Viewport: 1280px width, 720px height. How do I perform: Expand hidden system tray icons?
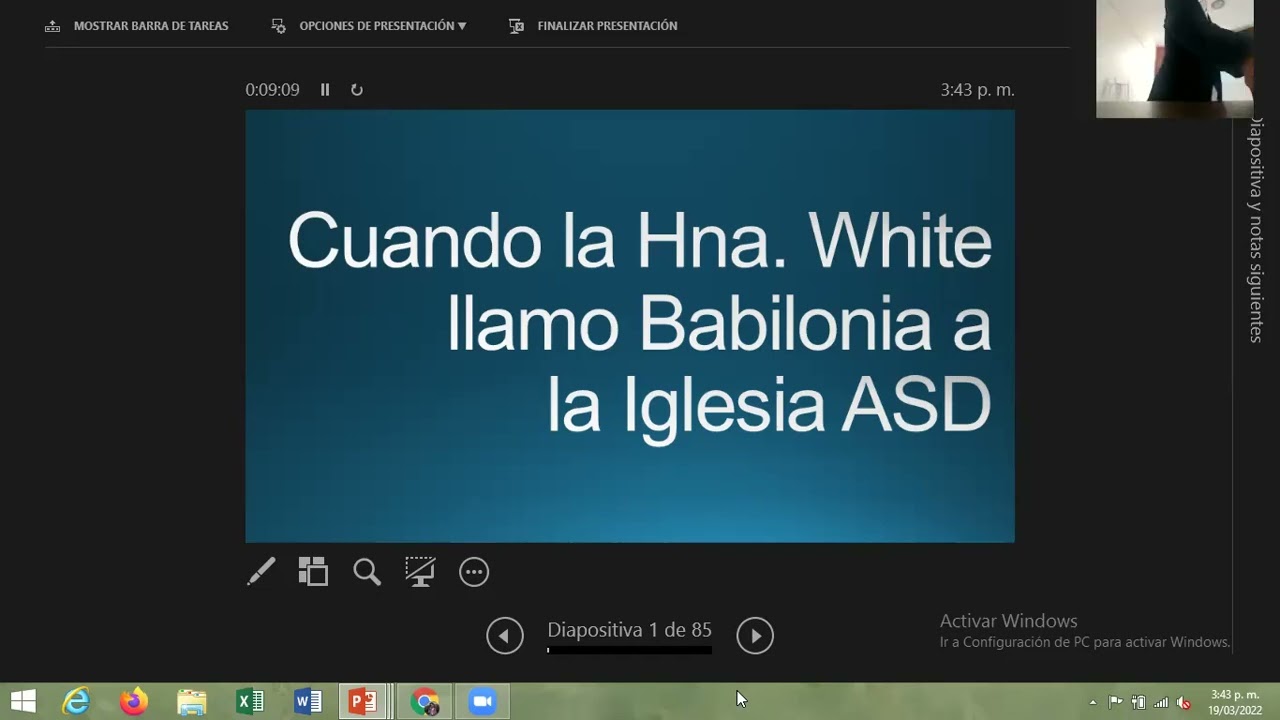[1093, 702]
